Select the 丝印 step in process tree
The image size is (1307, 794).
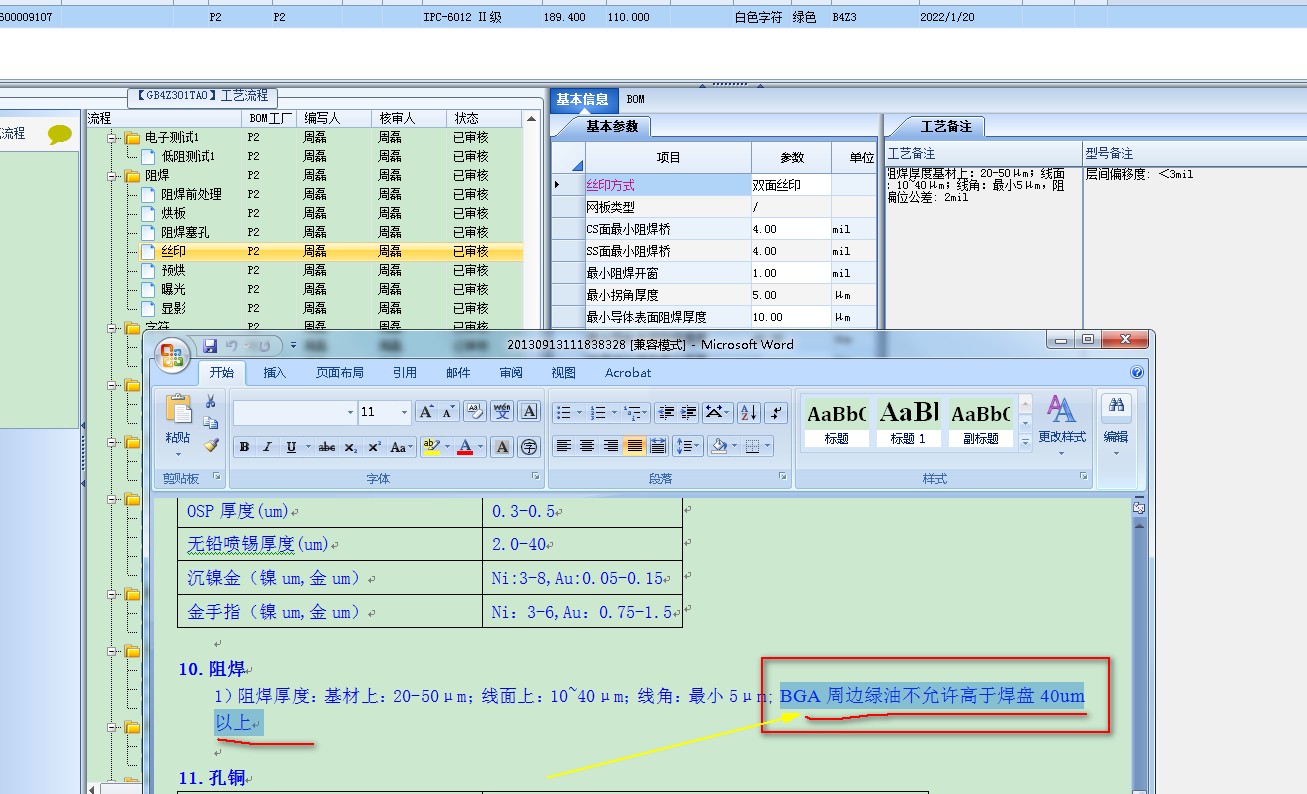[x=173, y=252]
